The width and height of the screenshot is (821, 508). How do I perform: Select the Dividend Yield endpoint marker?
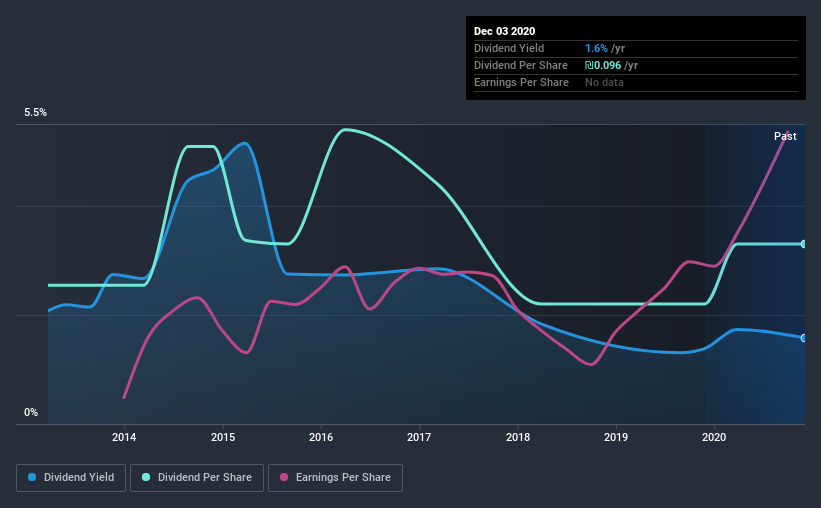pyautogui.click(x=803, y=338)
